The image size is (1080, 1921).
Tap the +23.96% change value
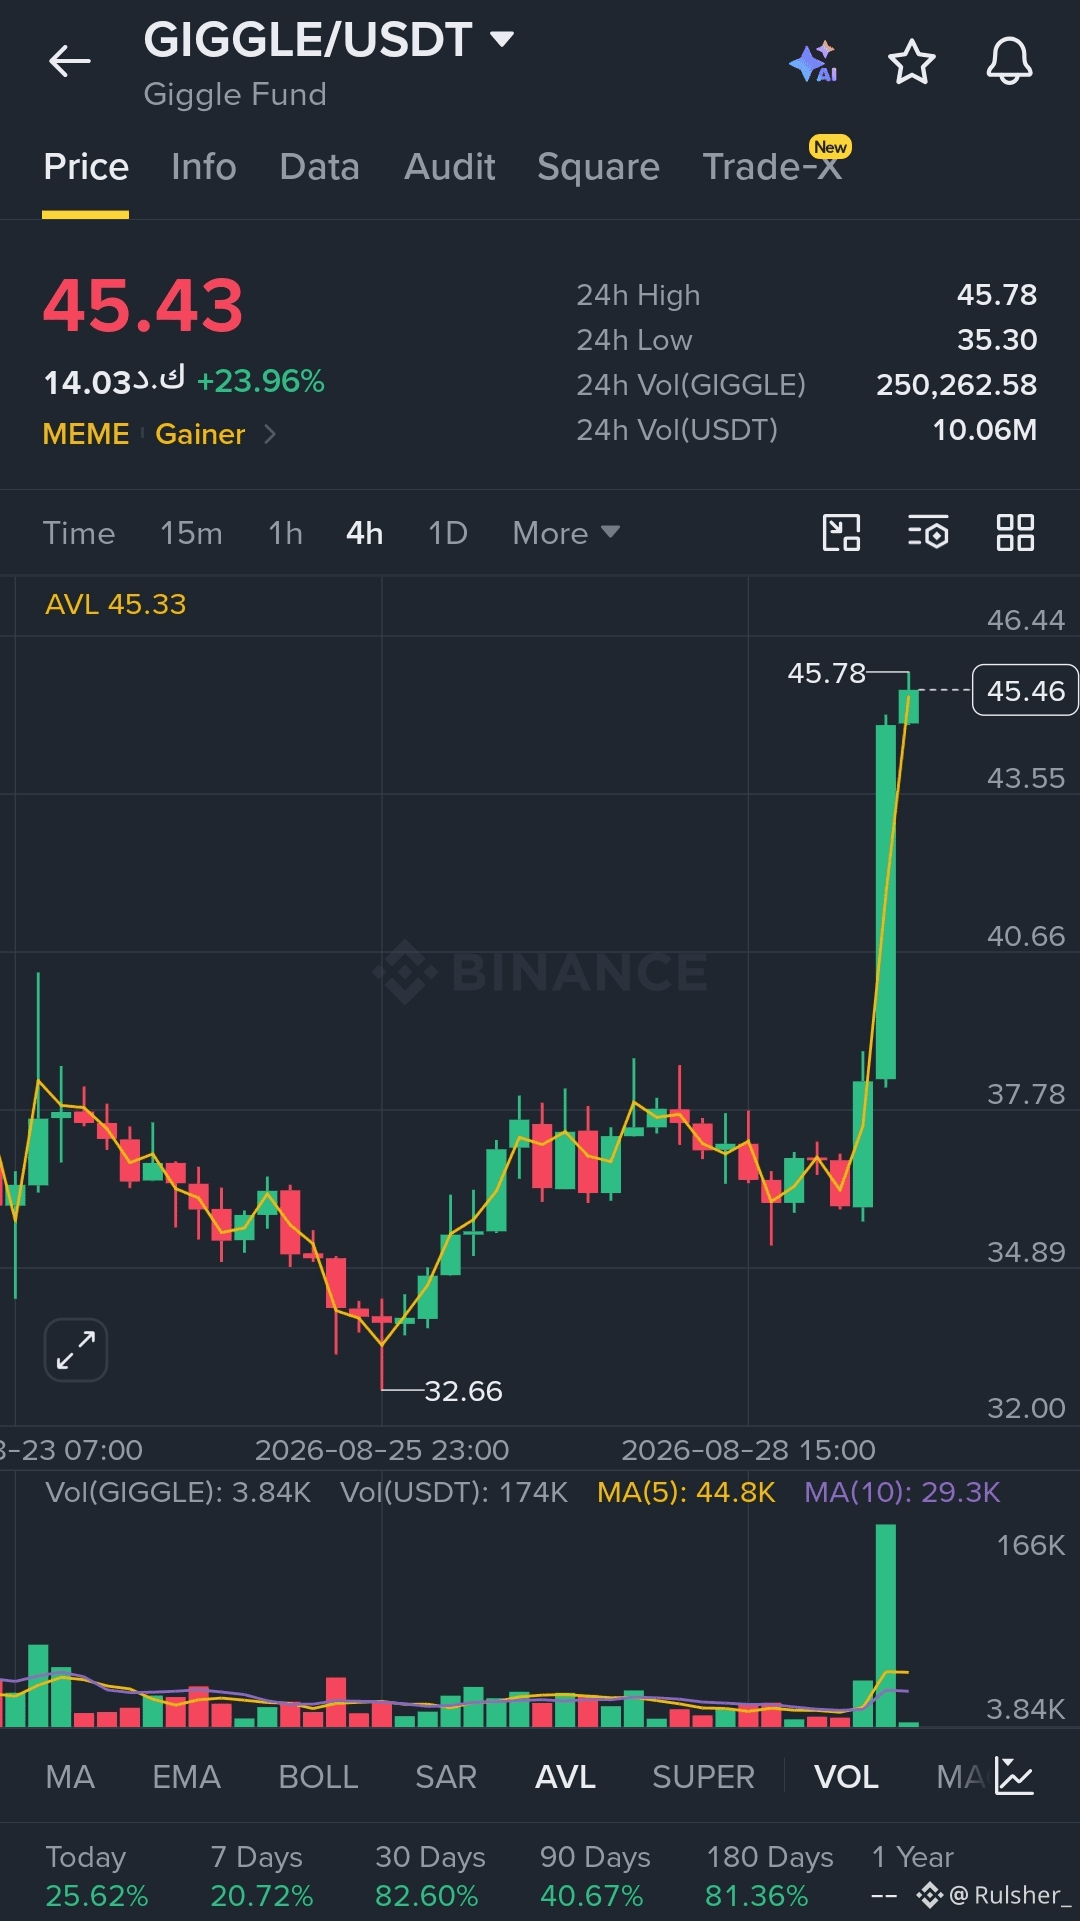coord(261,381)
